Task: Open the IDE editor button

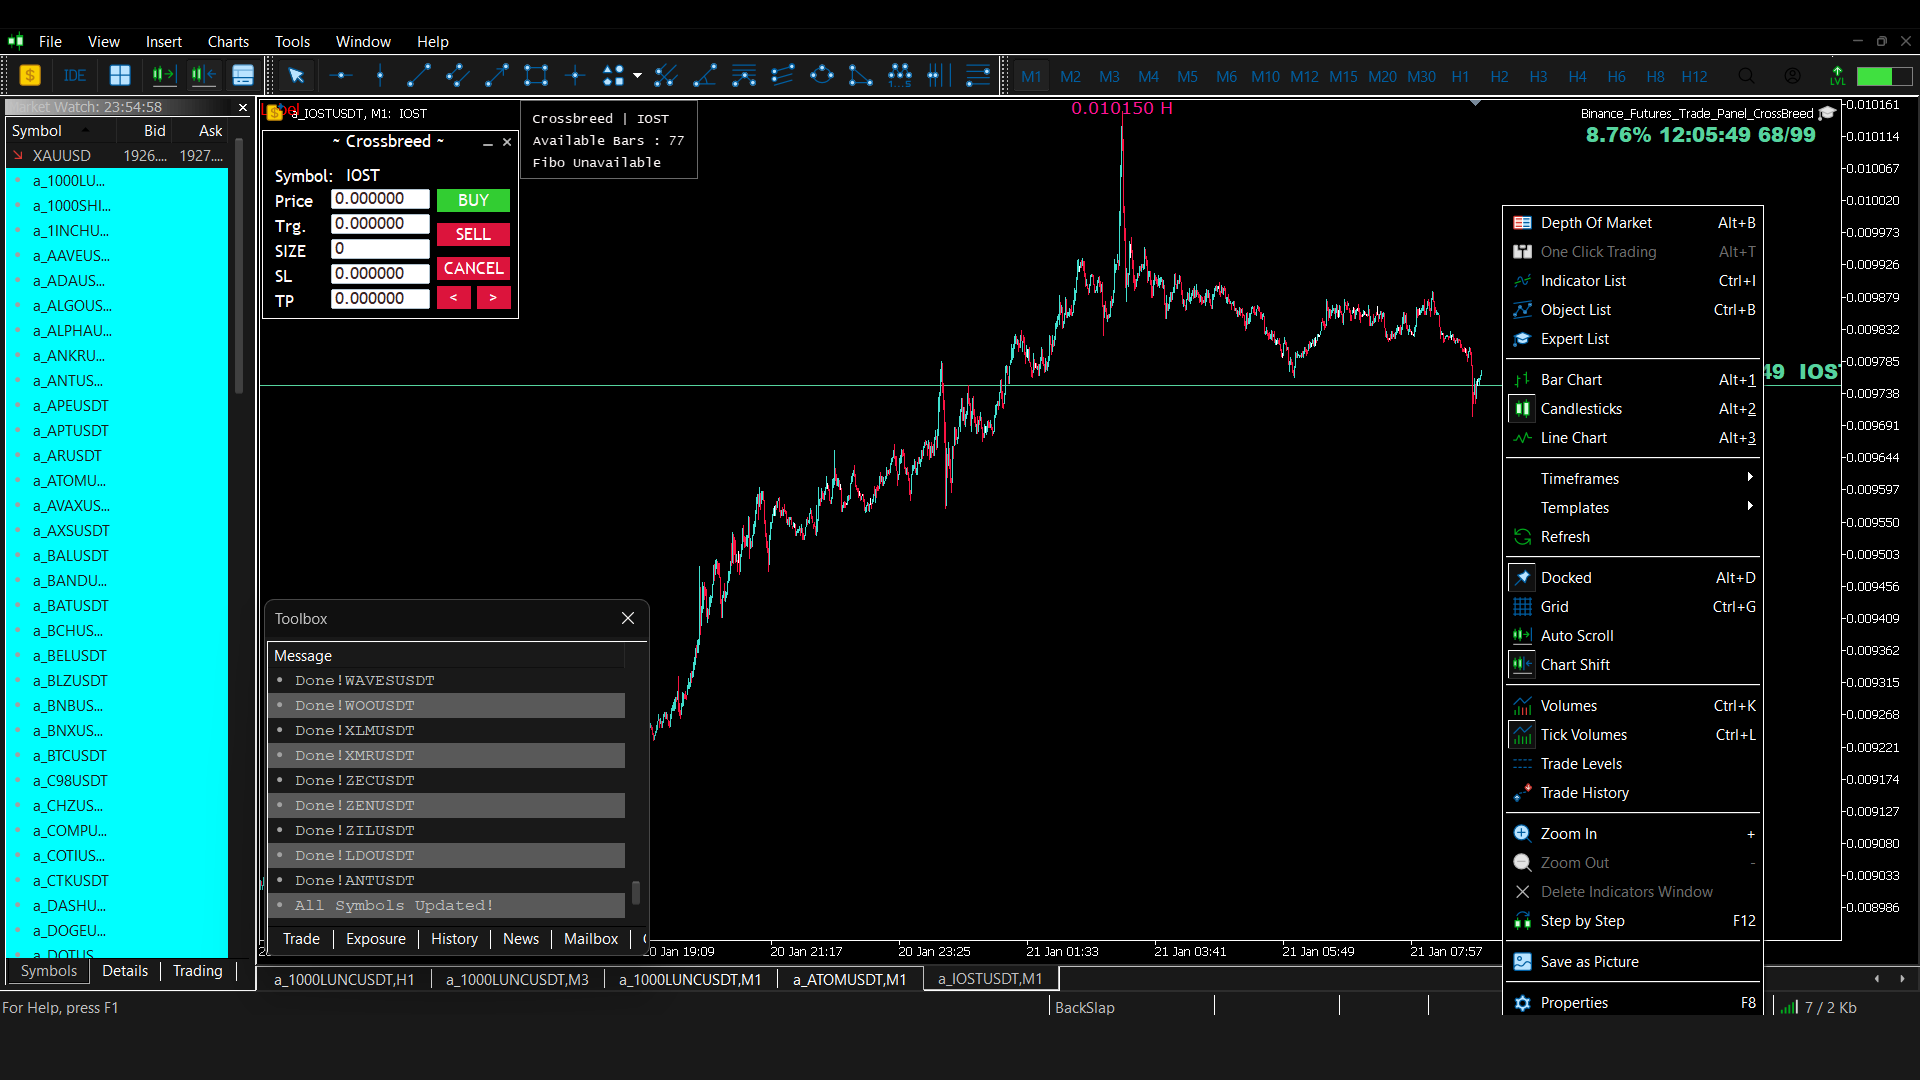Action: click(x=74, y=75)
